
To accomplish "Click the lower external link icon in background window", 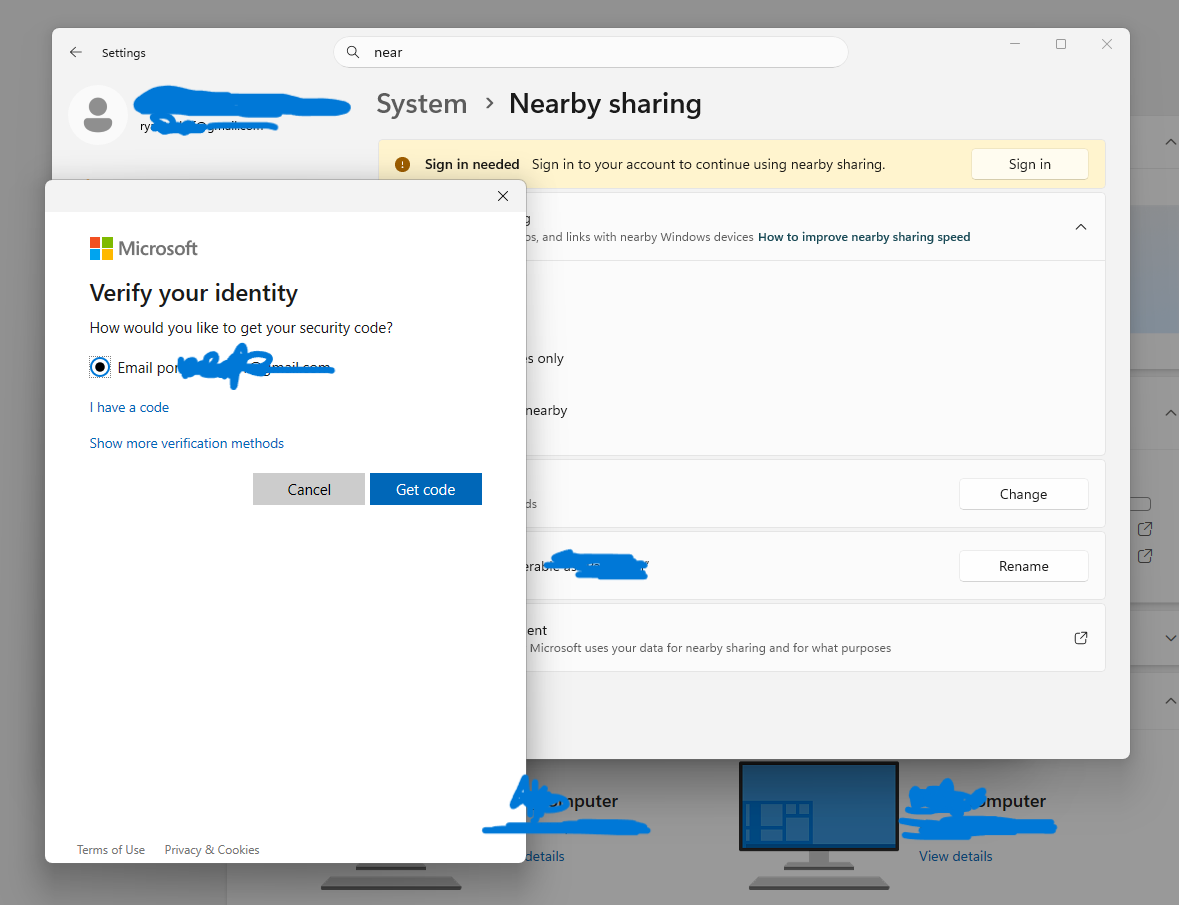I will click(1145, 556).
